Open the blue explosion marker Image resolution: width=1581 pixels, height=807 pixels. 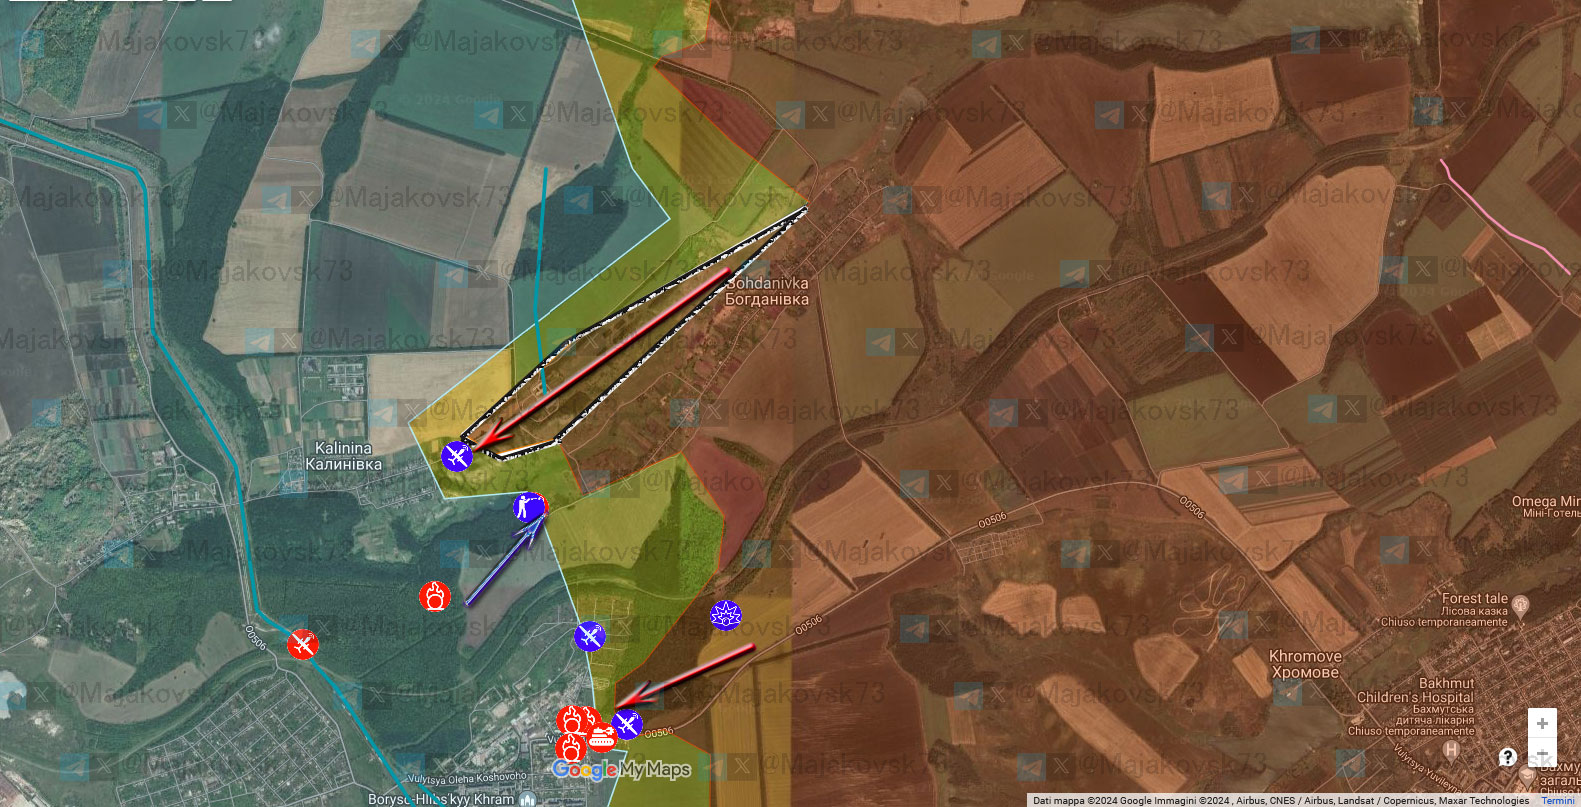(x=725, y=614)
